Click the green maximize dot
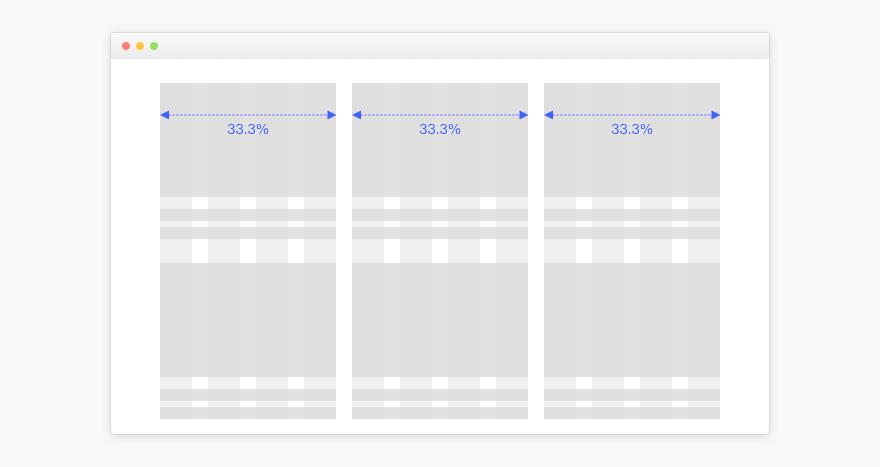This screenshot has width=880, height=467. (154, 46)
